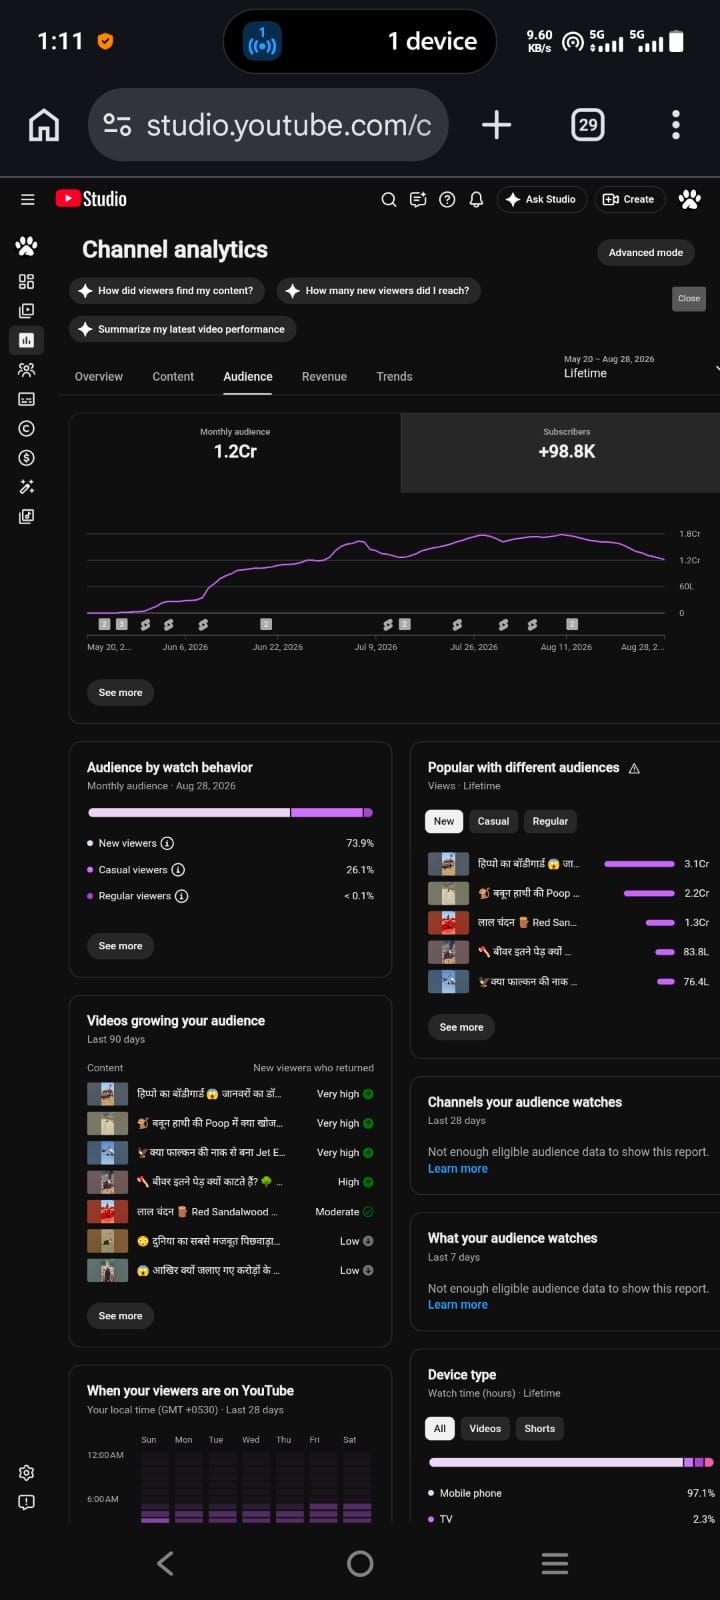
Task: Open Copyright icon in left sidebar
Action: click(26, 428)
